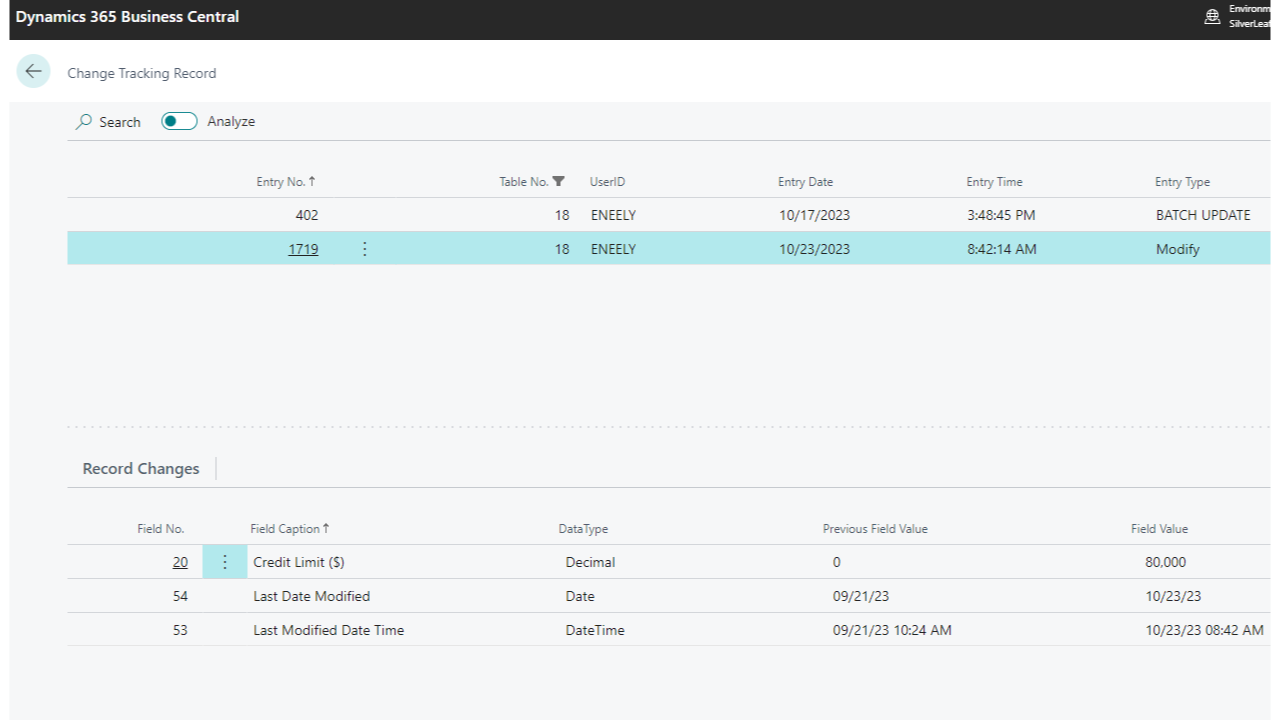The height and width of the screenshot is (720, 1280).
Task: Click Dynamics 365 Business Central title
Action: pyautogui.click(x=127, y=17)
